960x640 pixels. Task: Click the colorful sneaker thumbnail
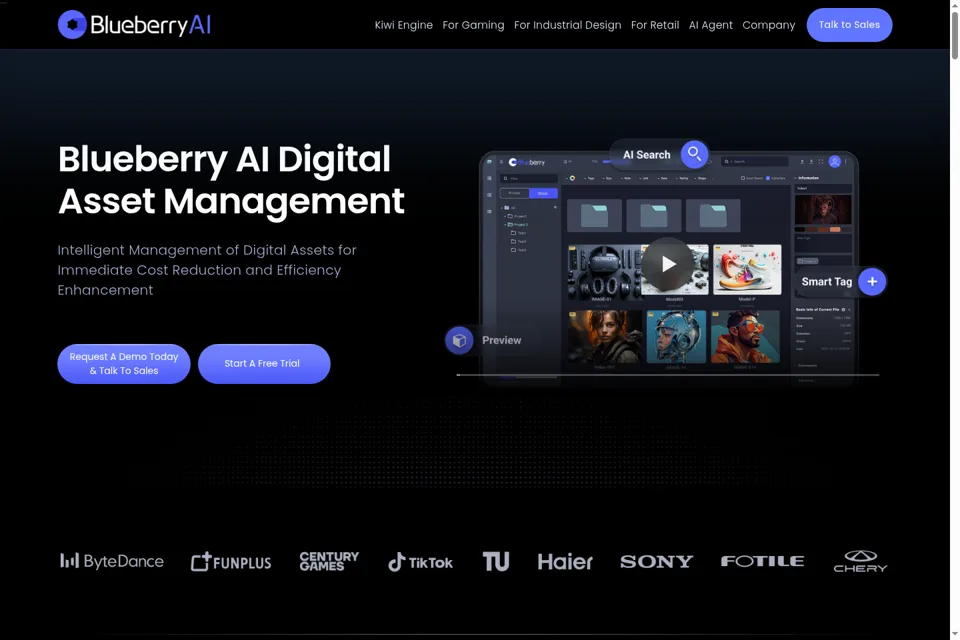pyautogui.click(x=747, y=270)
